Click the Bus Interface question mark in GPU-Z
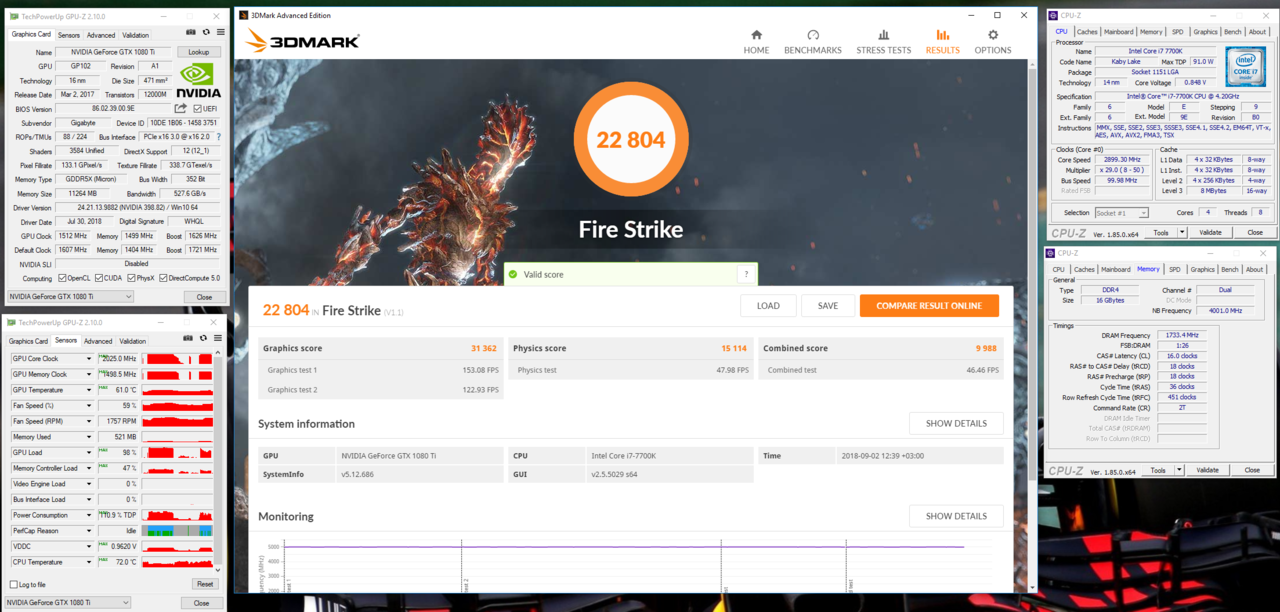 click(x=219, y=137)
